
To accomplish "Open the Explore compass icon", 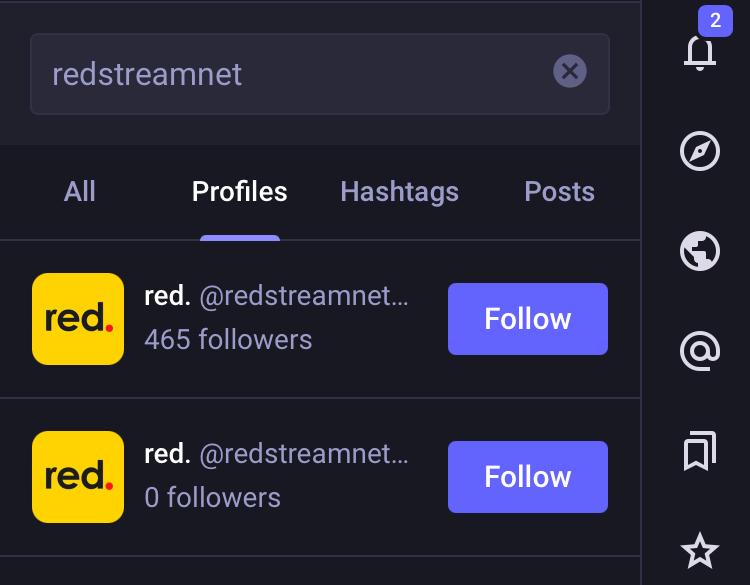I will tap(700, 151).
